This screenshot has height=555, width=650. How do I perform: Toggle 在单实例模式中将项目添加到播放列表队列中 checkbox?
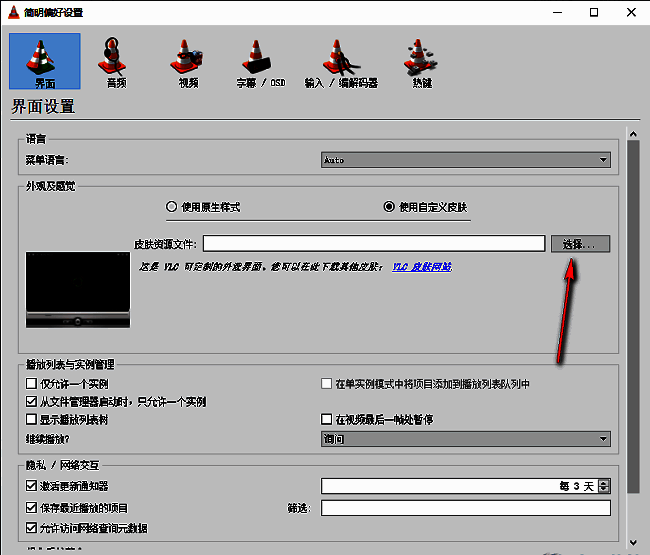[327, 383]
